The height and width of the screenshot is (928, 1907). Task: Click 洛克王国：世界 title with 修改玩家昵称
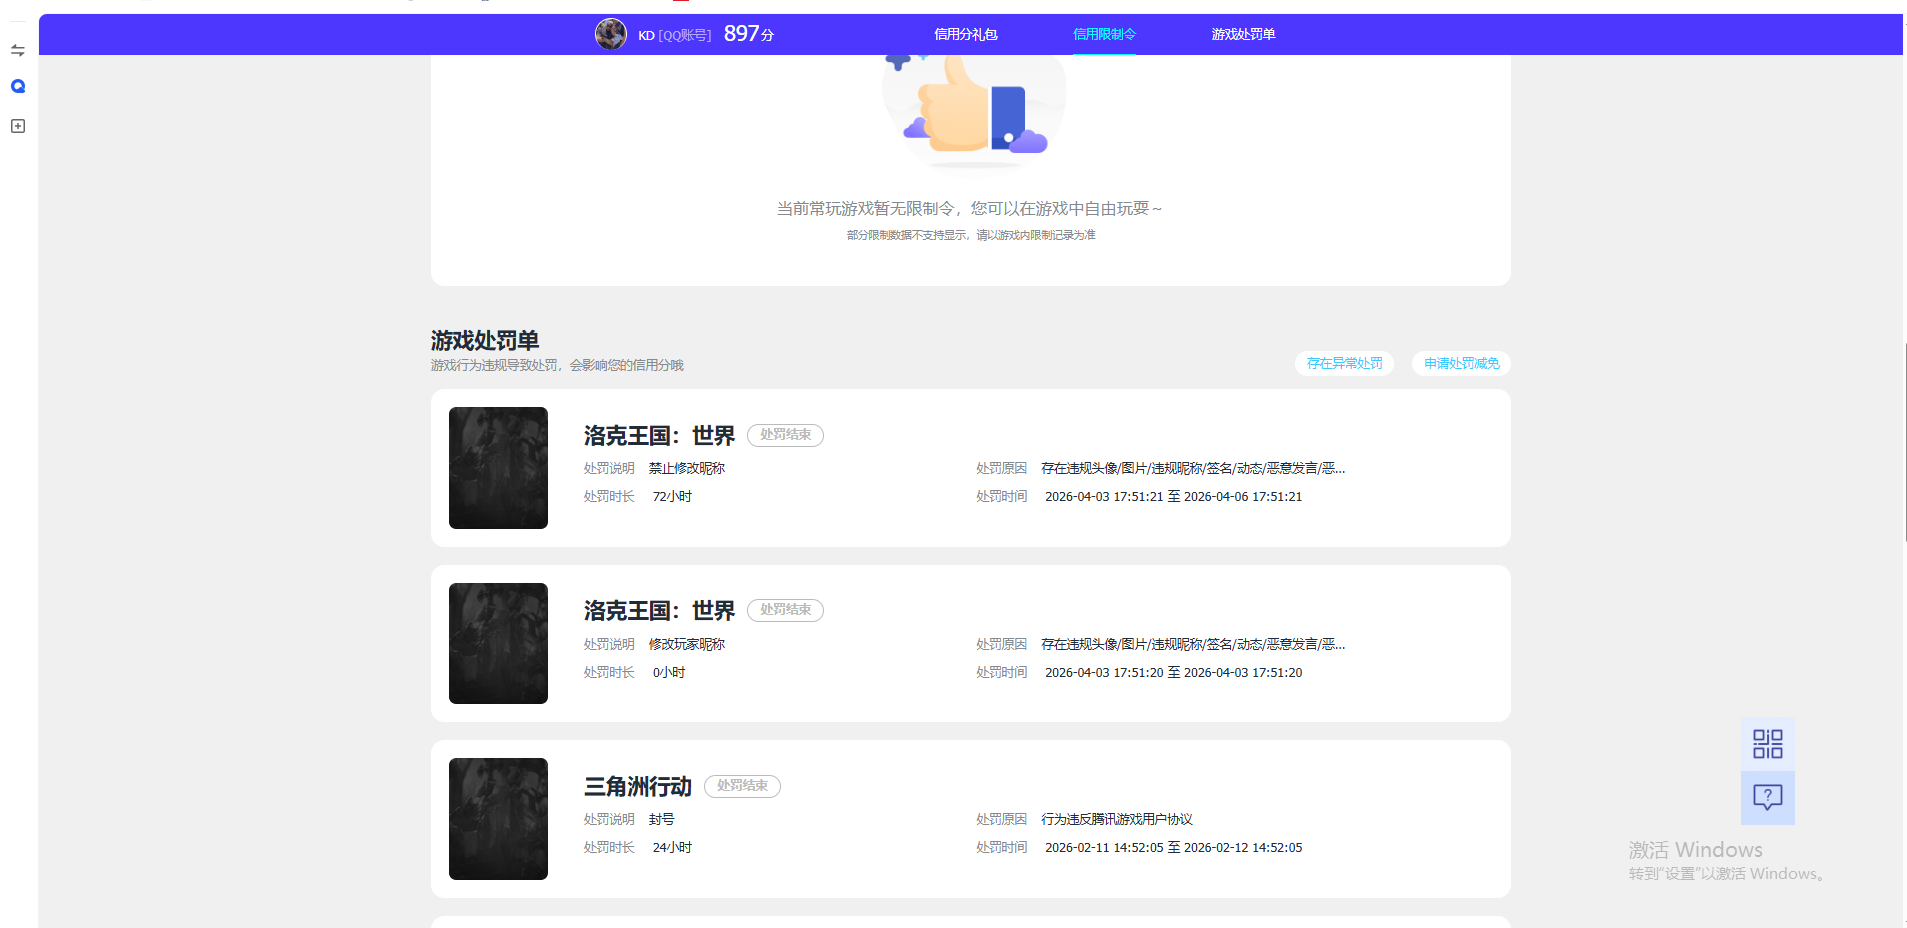(659, 611)
